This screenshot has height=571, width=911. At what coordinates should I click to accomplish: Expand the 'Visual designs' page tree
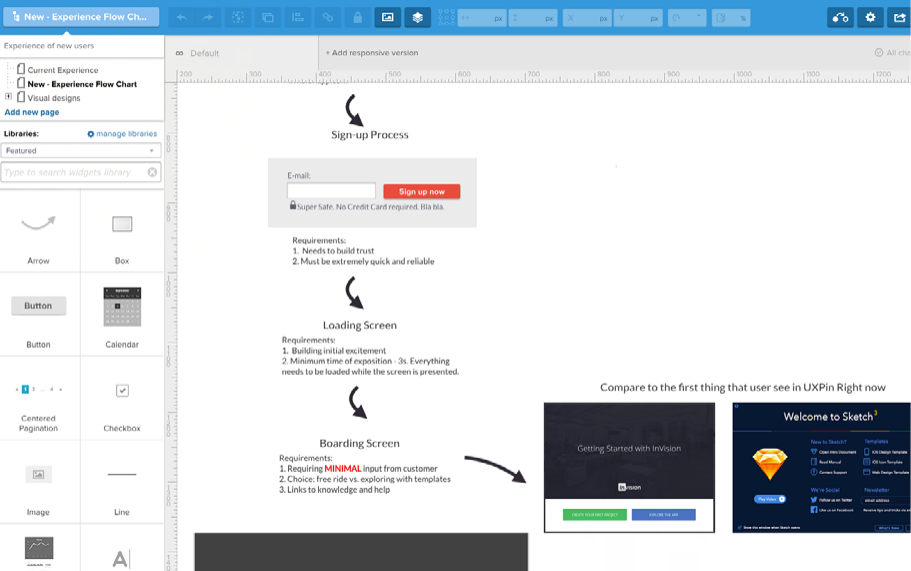click(8, 96)
